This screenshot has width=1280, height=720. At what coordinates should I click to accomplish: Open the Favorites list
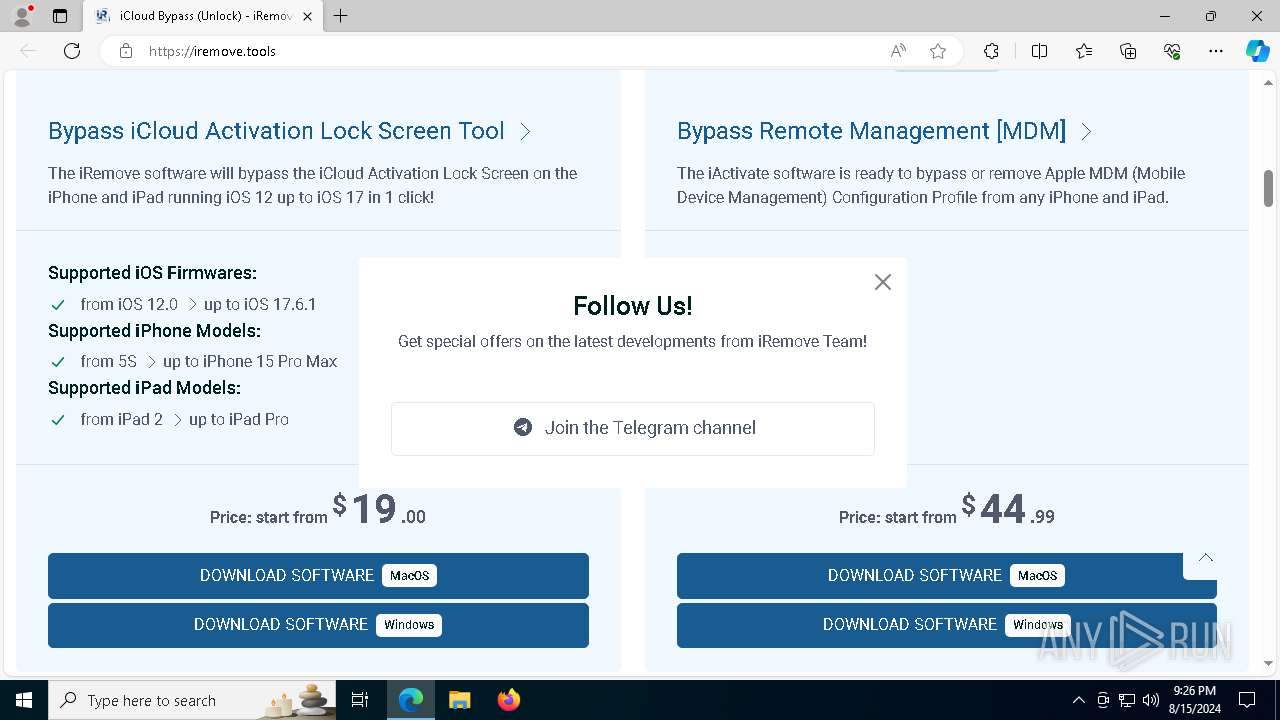1084,51
